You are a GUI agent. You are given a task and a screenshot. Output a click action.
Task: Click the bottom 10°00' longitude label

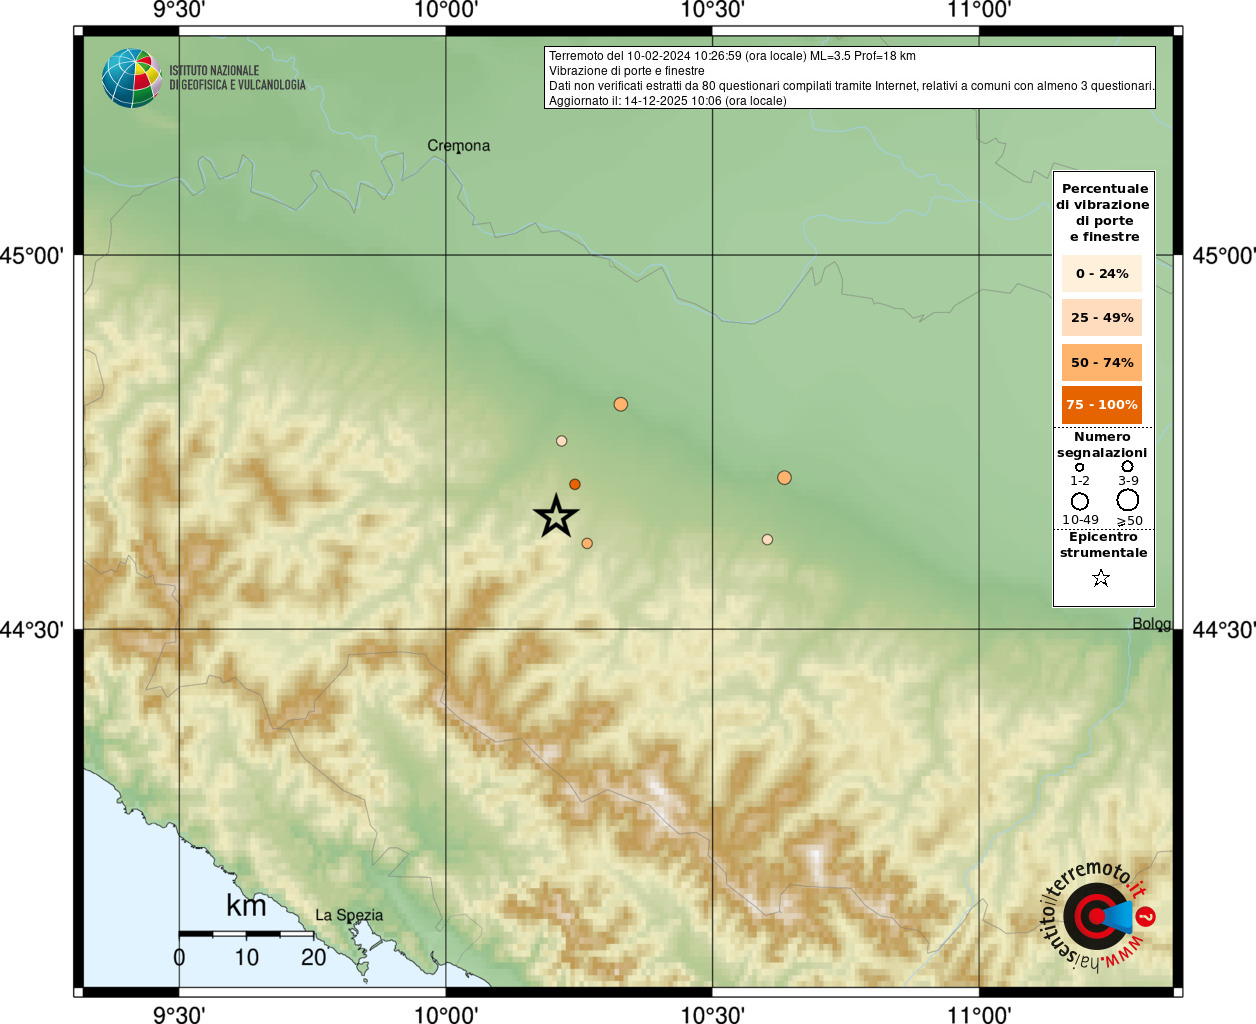coord(446,1015)
